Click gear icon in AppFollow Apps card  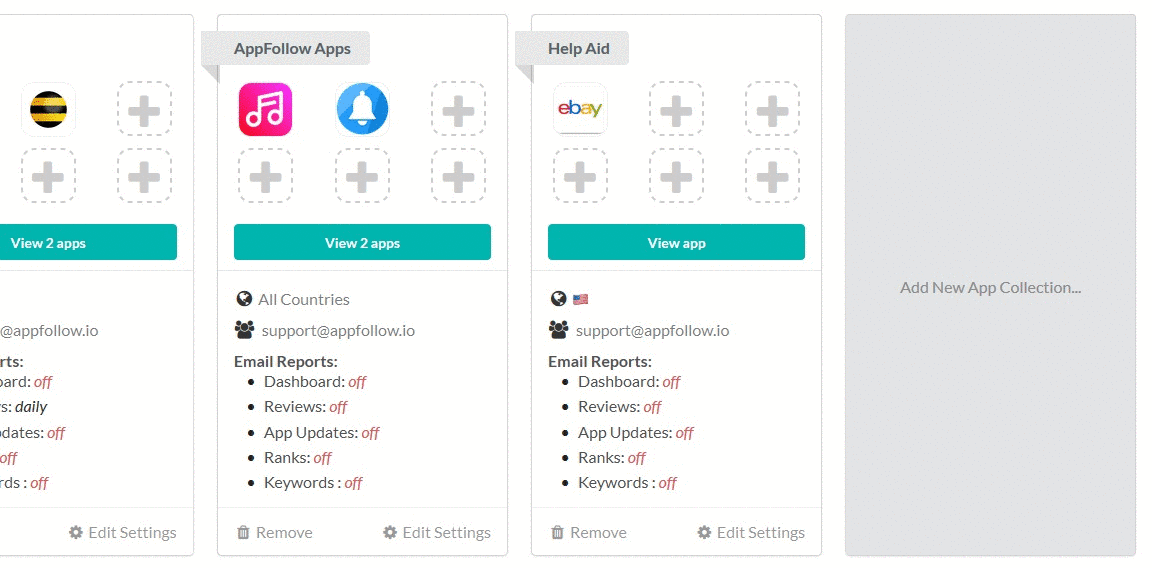coord(390,532)
